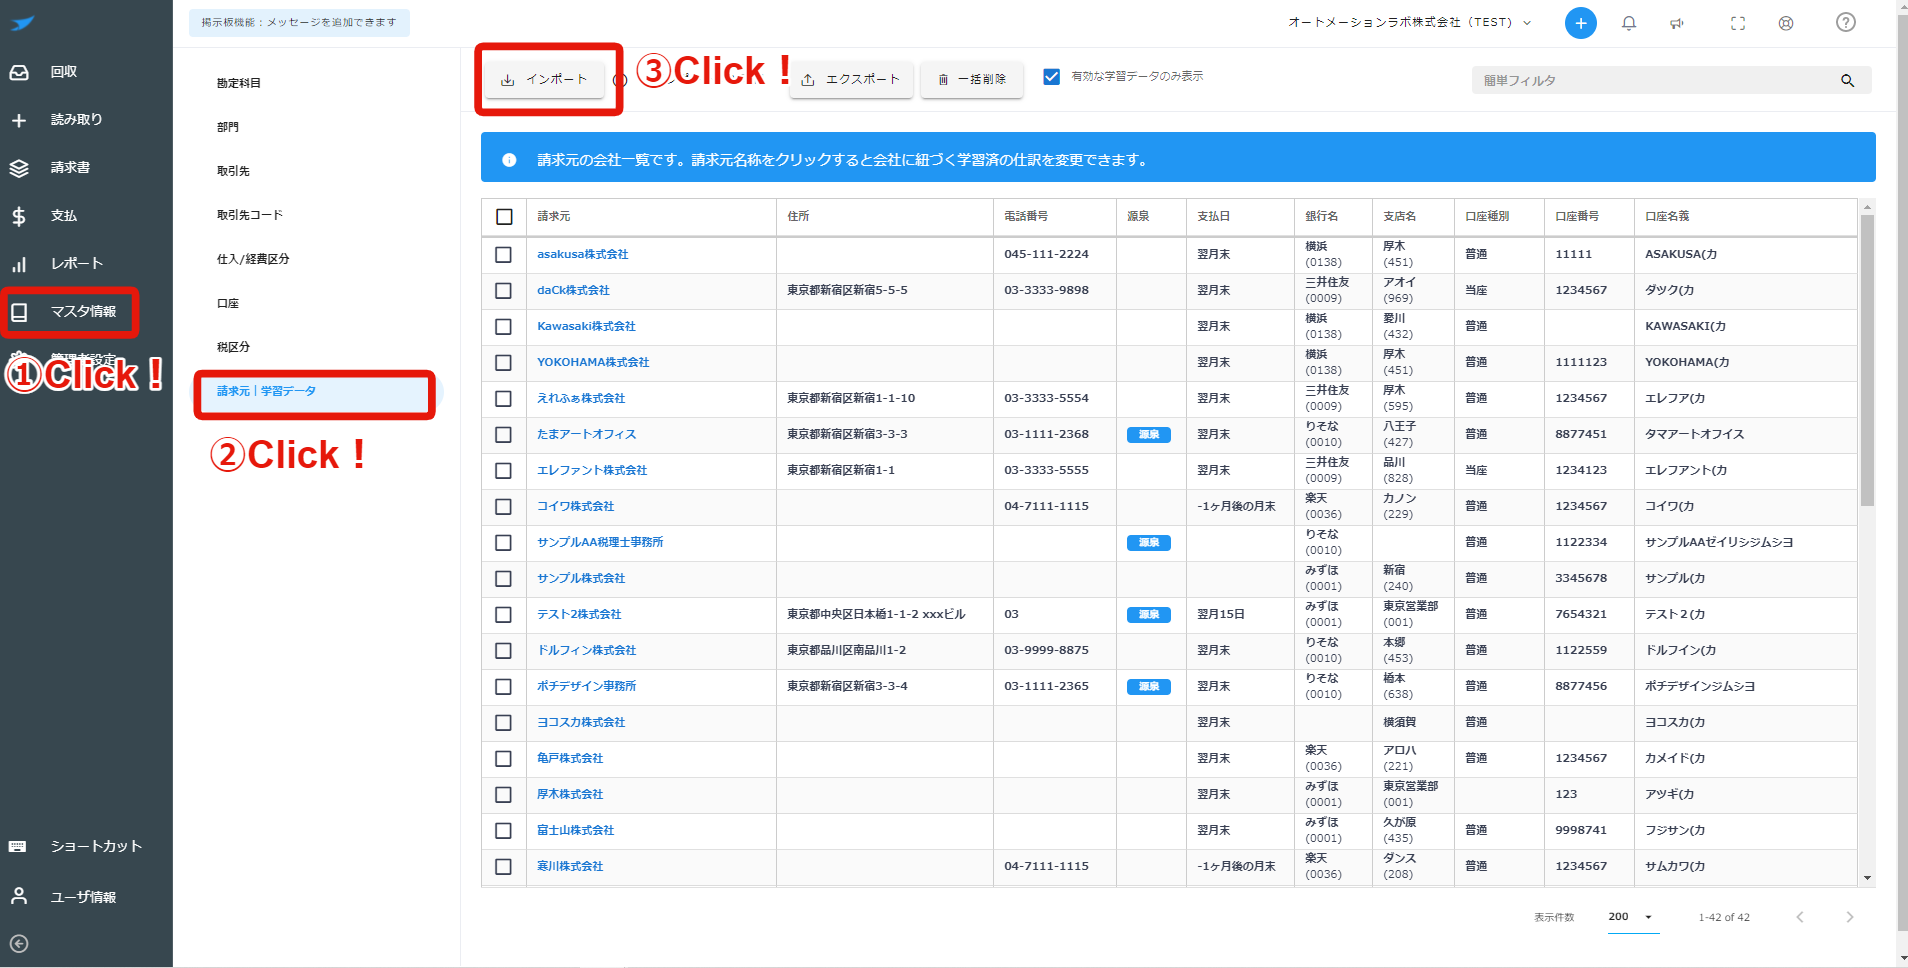Uncheck 有効な学習データのみ表示 checkbox
This screenshot has height=968, width=1908.
[x=1051, y=77]
